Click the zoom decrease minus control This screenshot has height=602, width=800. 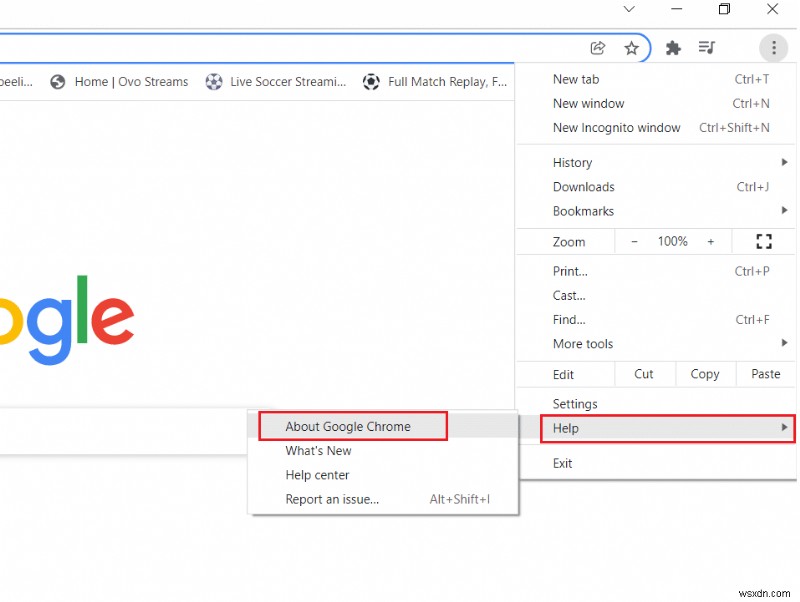click(x=635, y=241)
